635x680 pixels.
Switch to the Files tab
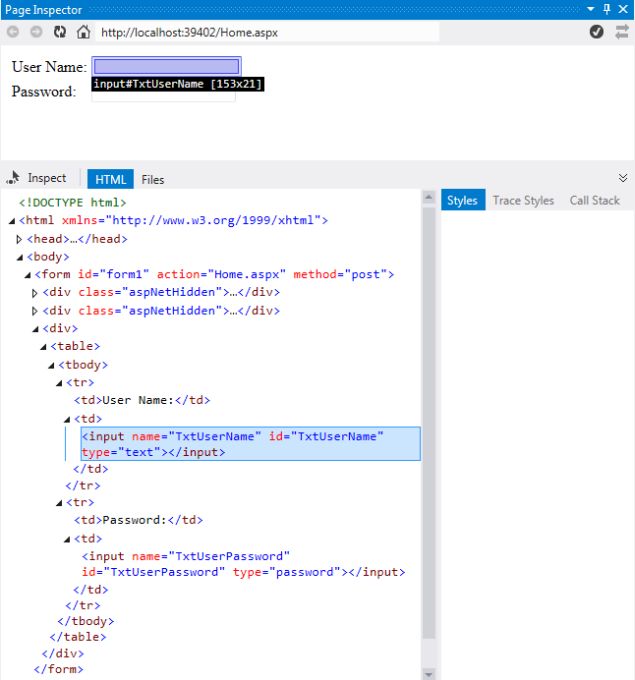pos(153,180)
